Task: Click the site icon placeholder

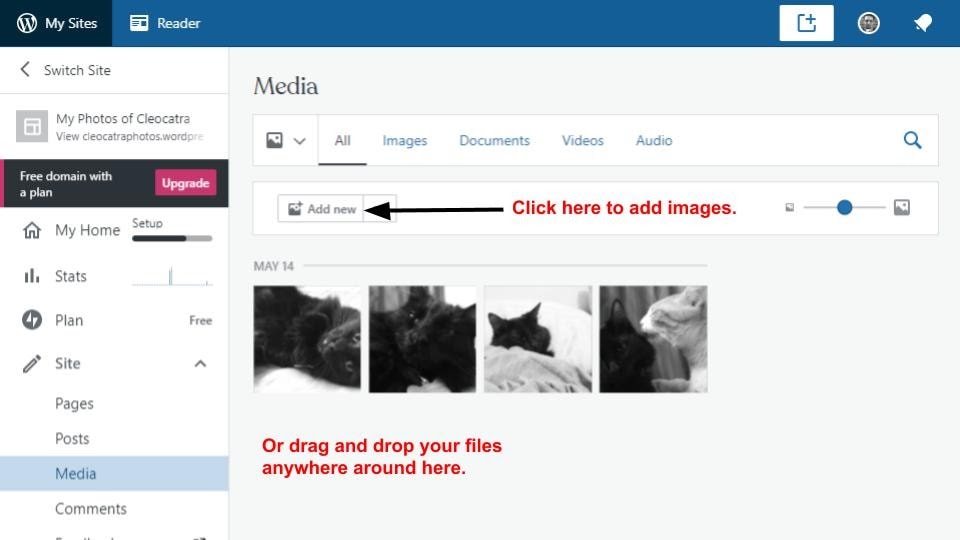Action: (x=32, y=126)
